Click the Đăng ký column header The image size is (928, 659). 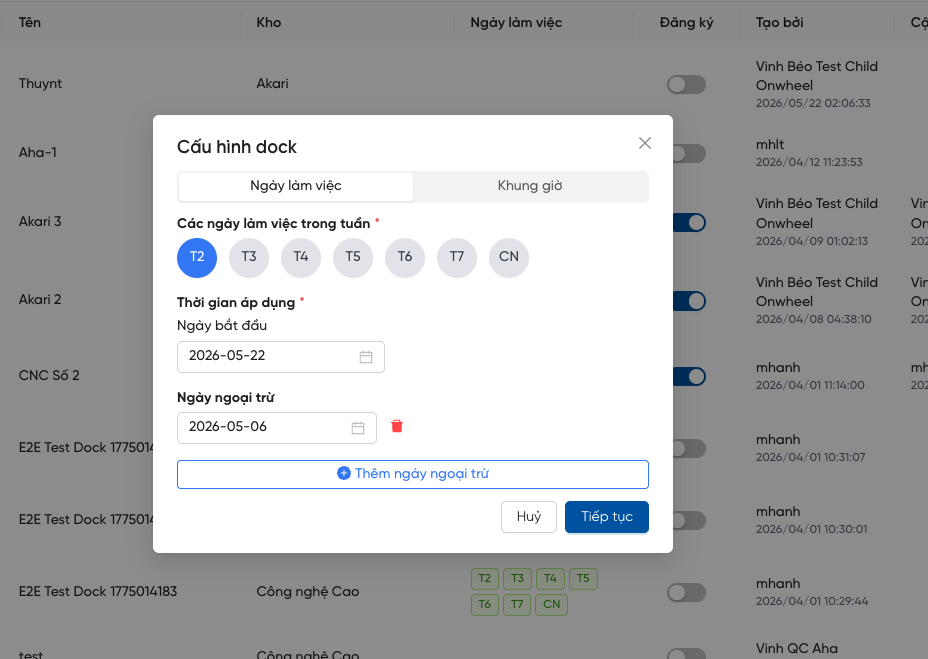click(686, 22)
